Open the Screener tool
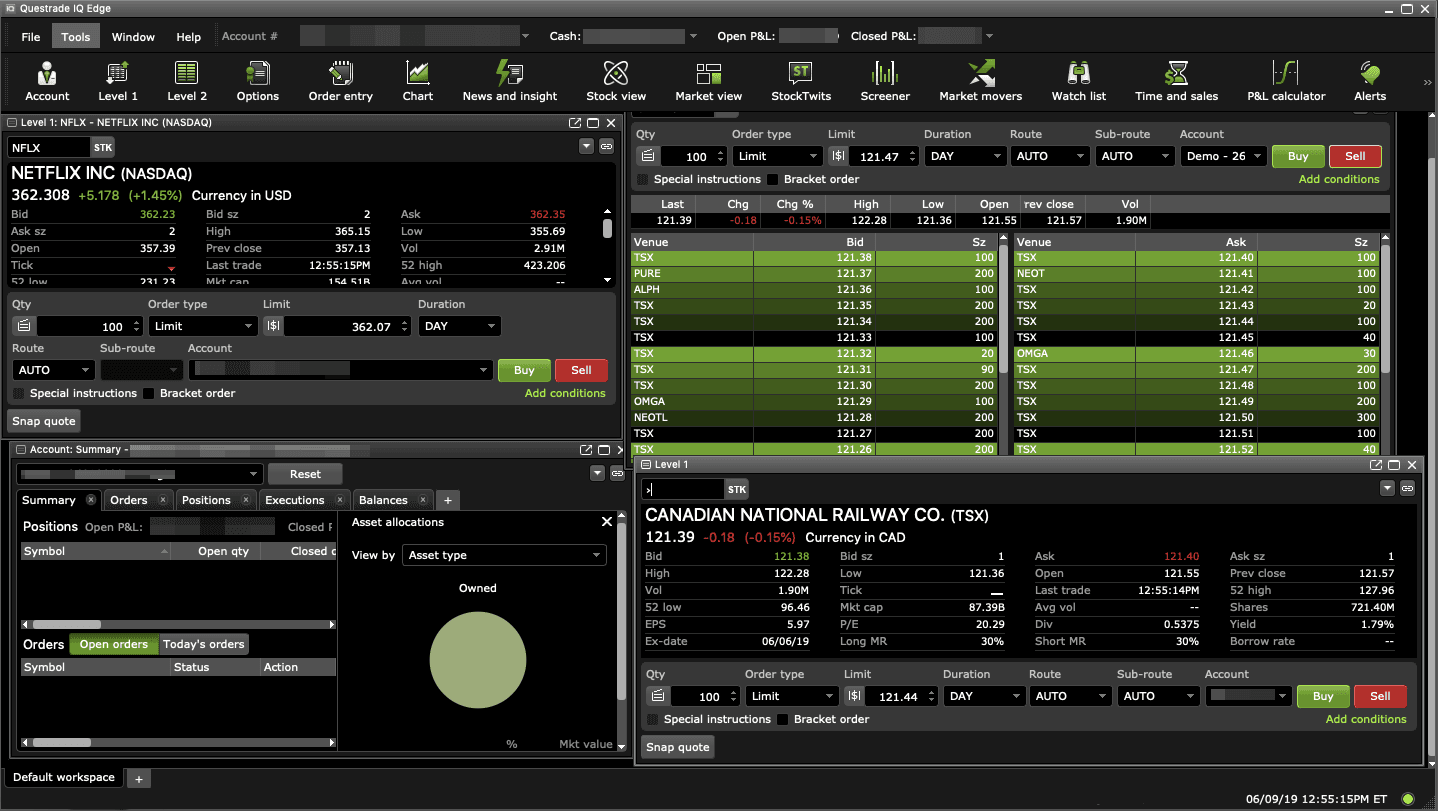The height and width of the screenshot is (811, 1438). pyautogui.click(x=884, y=80)
